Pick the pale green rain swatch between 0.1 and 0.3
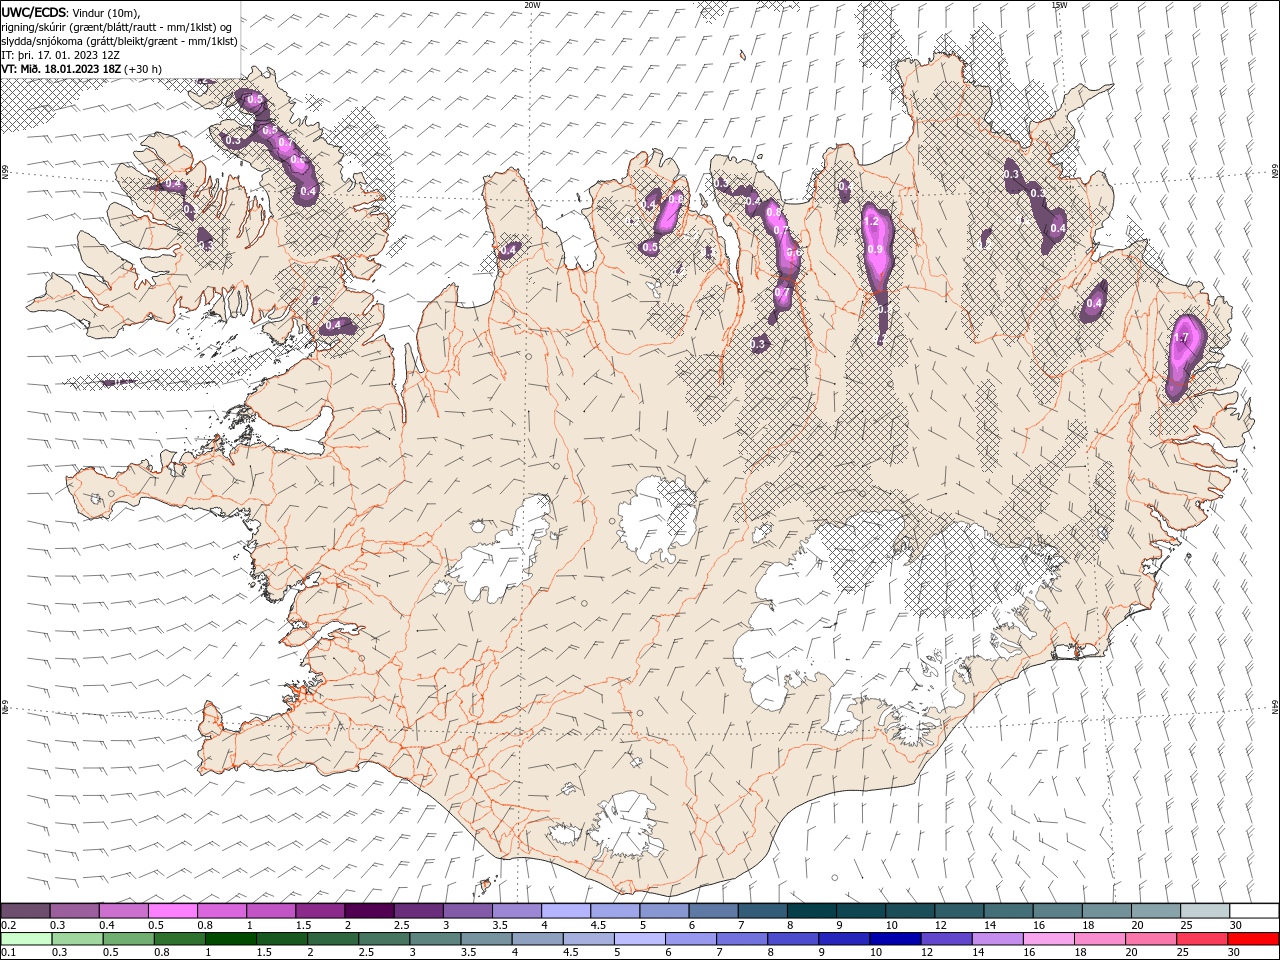This screenshot has width=1280, height=960. (26, 939)
